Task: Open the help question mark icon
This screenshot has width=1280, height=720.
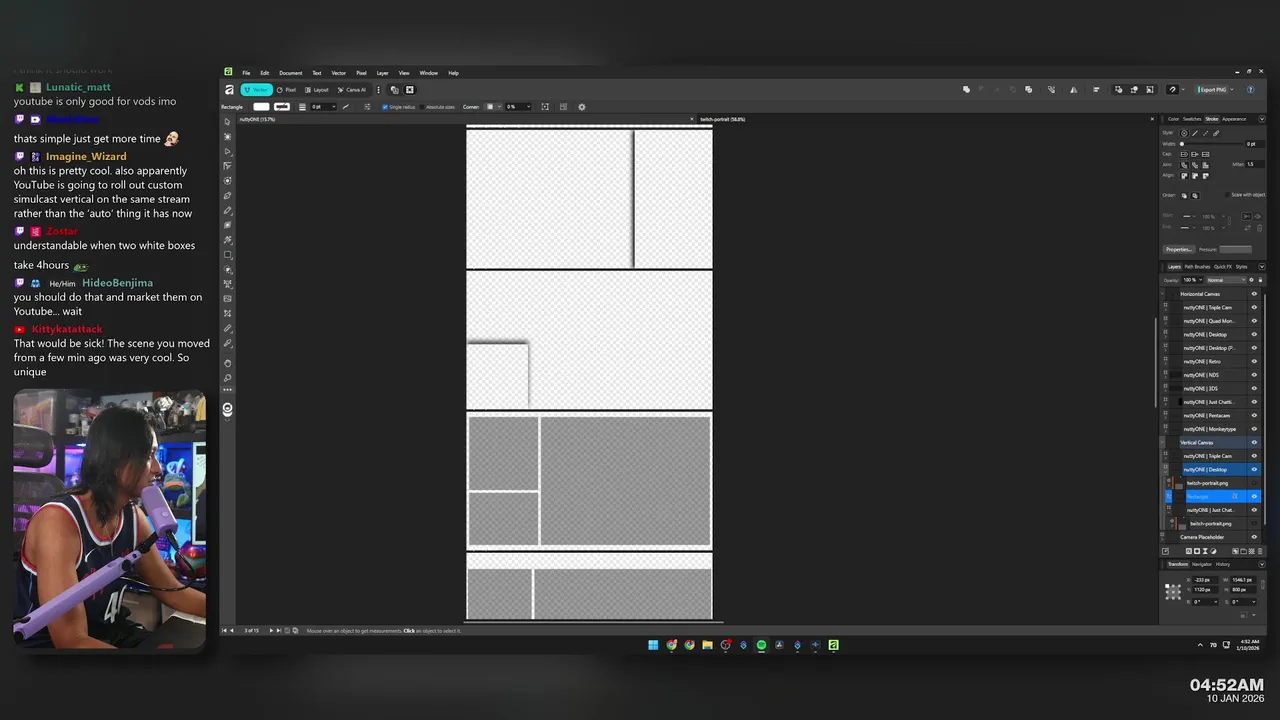Action: click(1250, 89)
